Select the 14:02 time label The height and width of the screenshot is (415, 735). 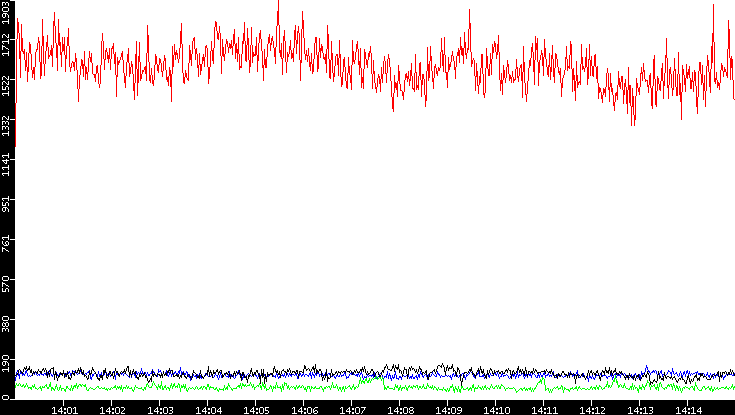click(112, 411)
